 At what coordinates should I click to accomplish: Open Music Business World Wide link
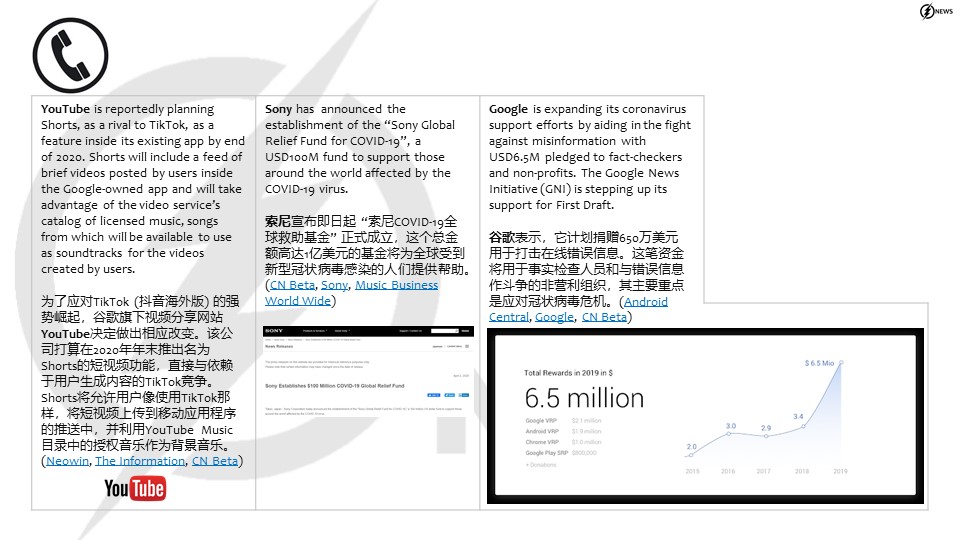coord(351,293)
